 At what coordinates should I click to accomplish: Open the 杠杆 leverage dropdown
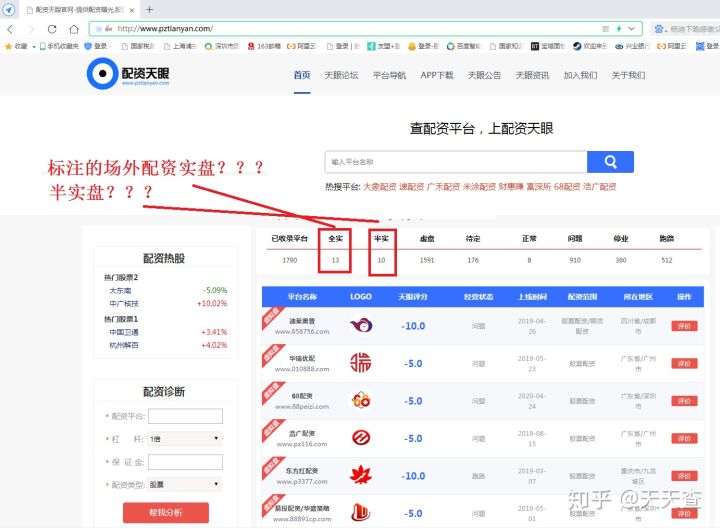tap(185, 439)
